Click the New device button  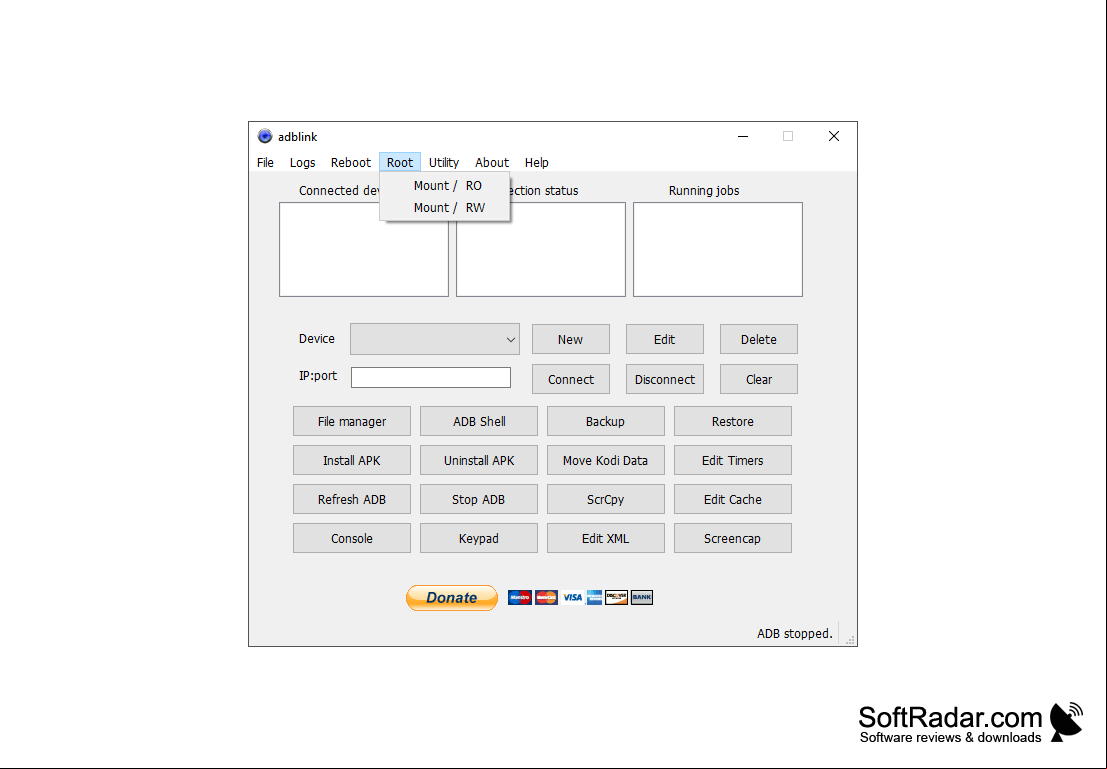[x=570, y=339]
